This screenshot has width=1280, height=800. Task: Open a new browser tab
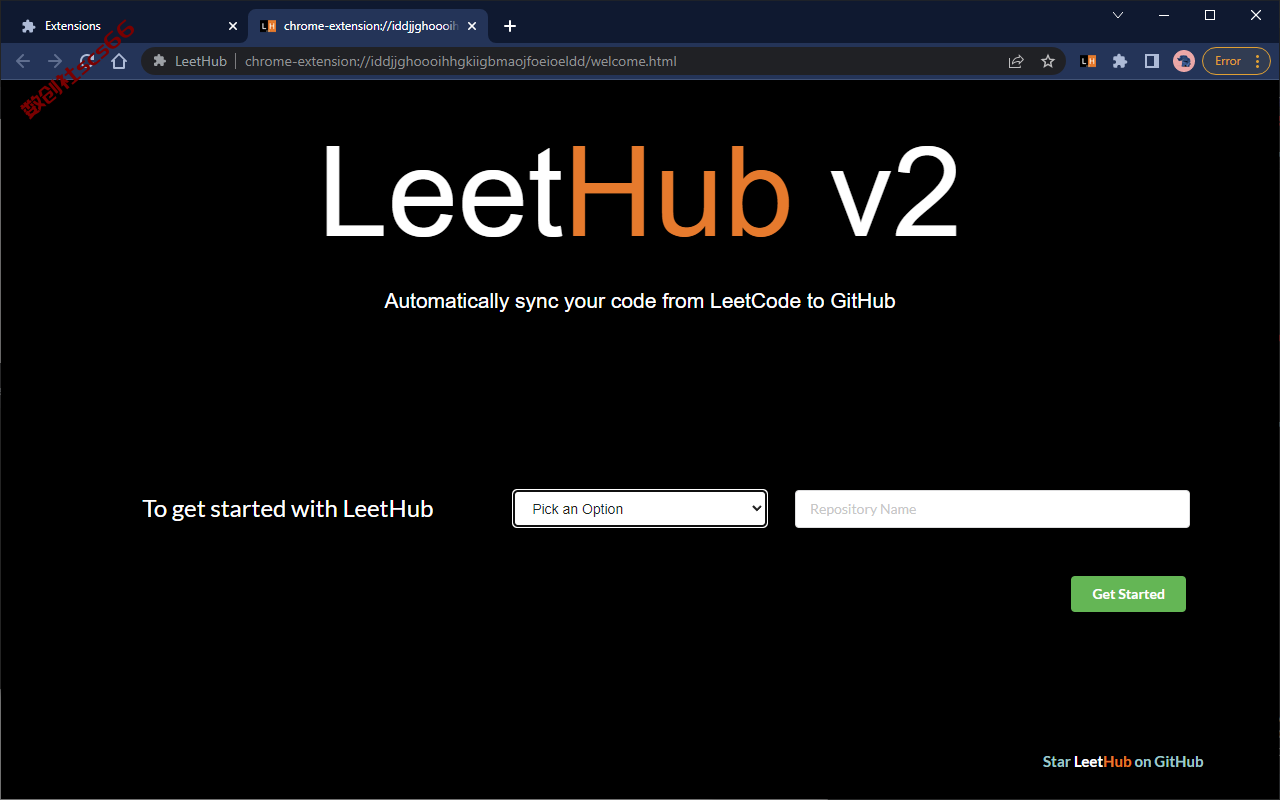[x=510, y=26]
